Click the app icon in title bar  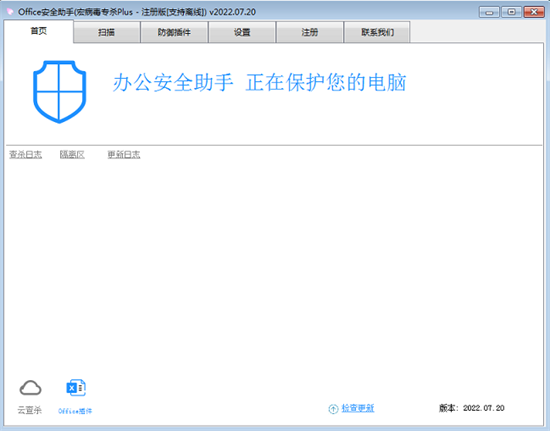[10, 12]
